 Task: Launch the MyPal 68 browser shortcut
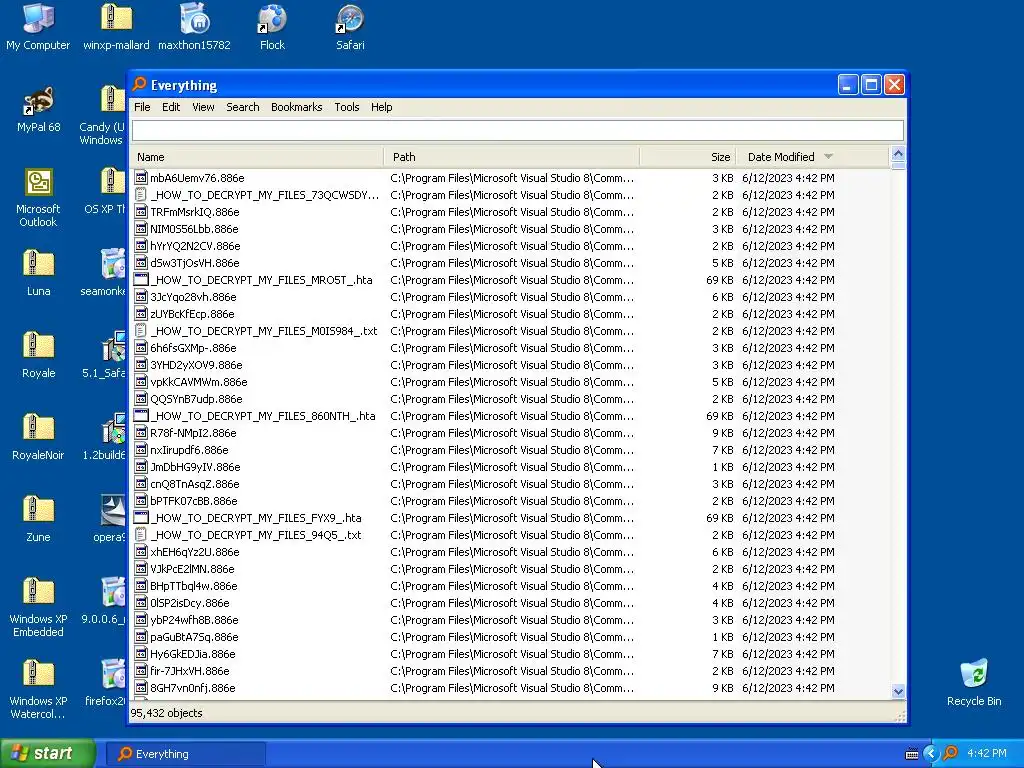point(39,109)
